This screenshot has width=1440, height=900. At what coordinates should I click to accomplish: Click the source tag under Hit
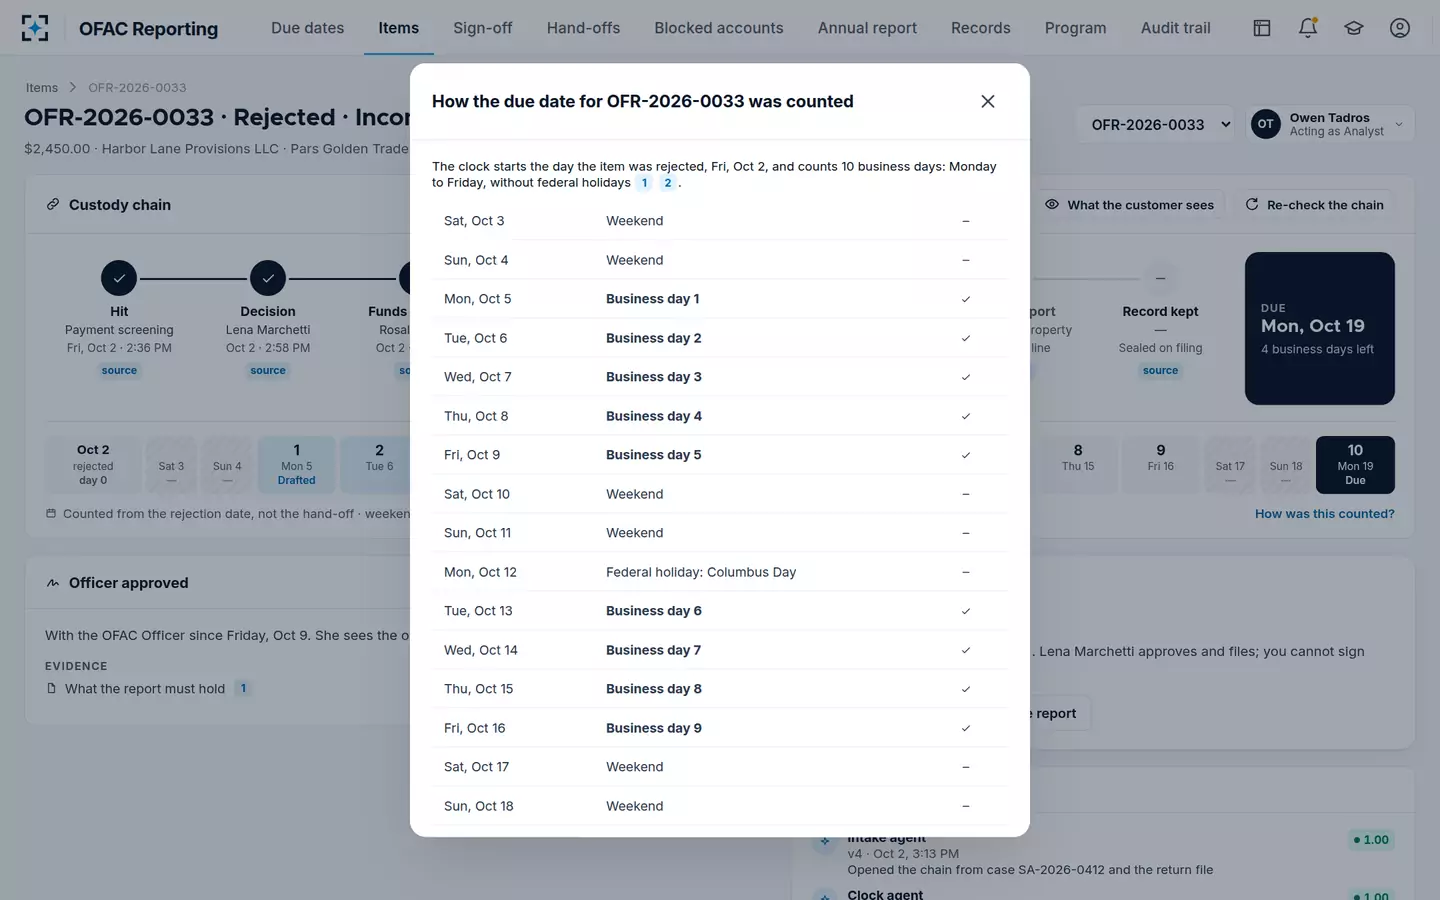119,371
